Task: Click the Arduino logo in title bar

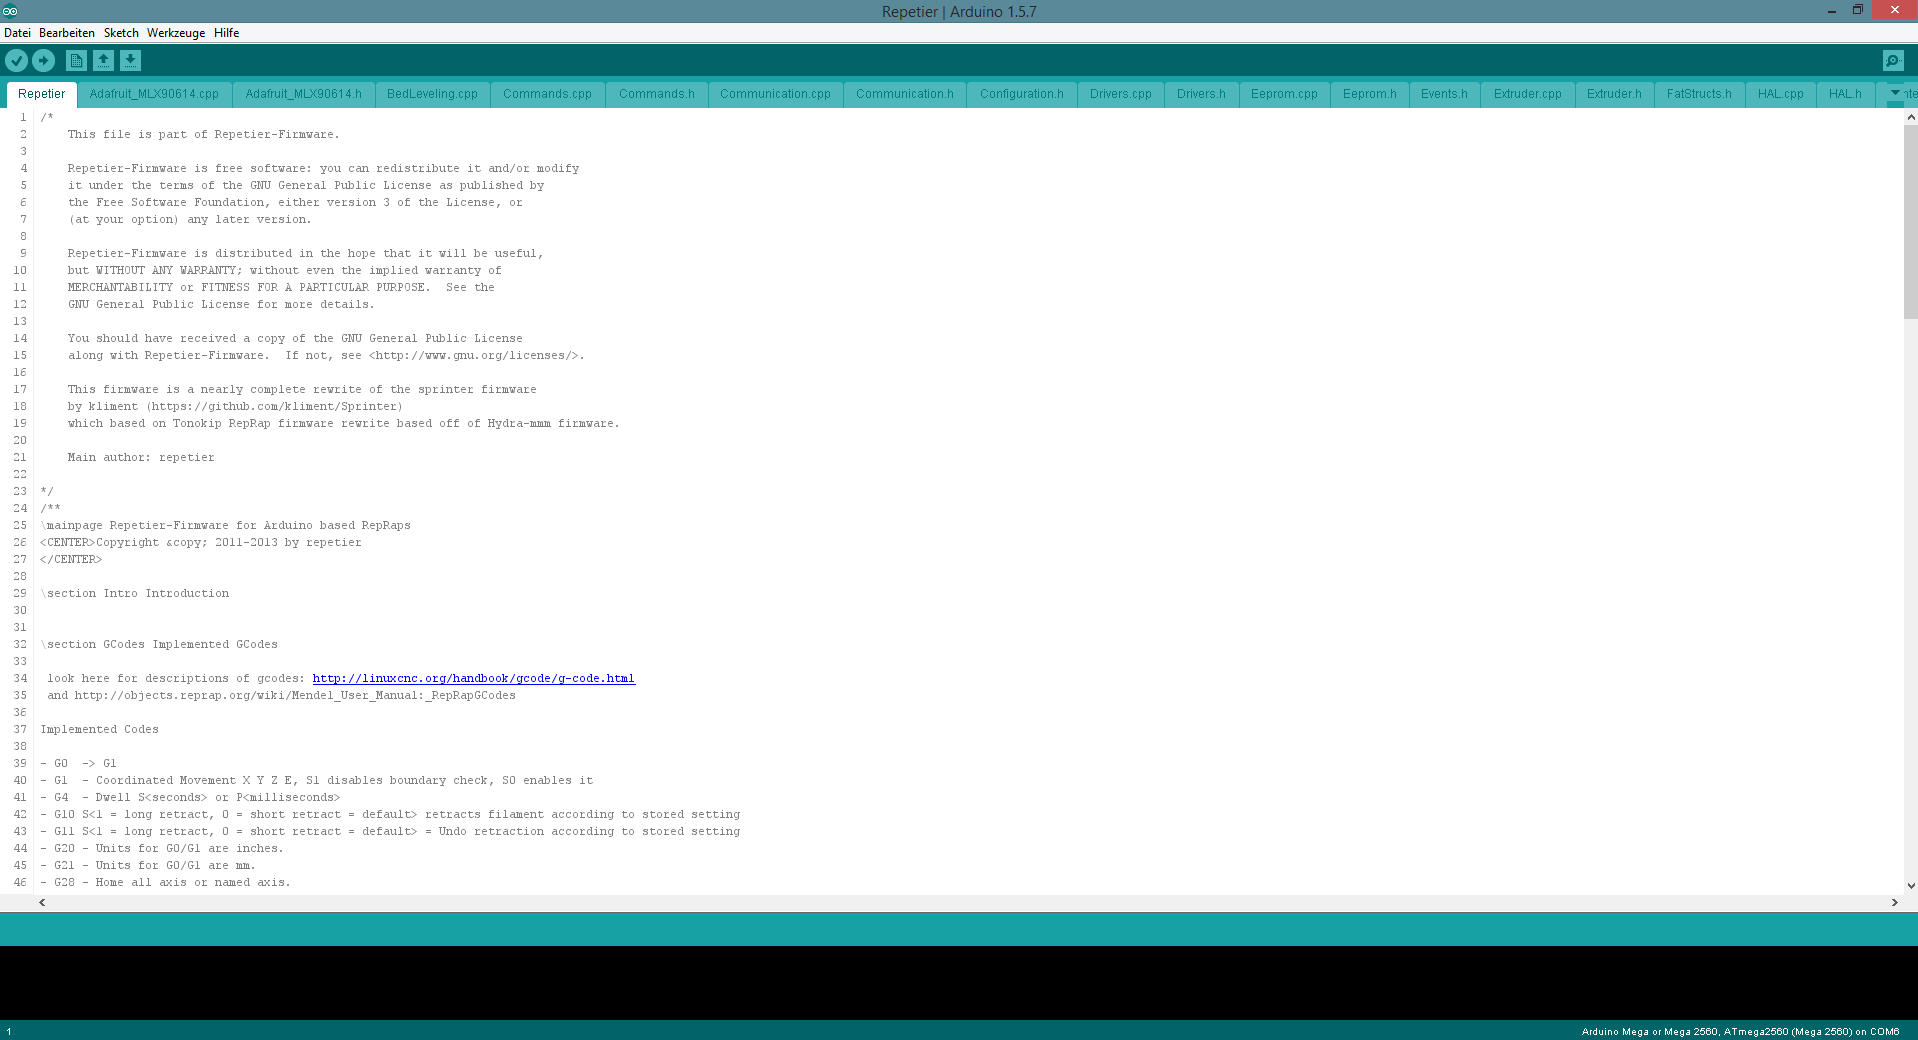Action: click(x=10, y=11)
